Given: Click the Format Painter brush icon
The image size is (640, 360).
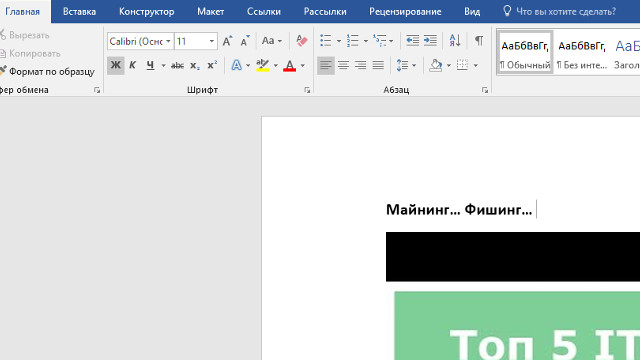Looking at the screenshot, I should [3, 71].
